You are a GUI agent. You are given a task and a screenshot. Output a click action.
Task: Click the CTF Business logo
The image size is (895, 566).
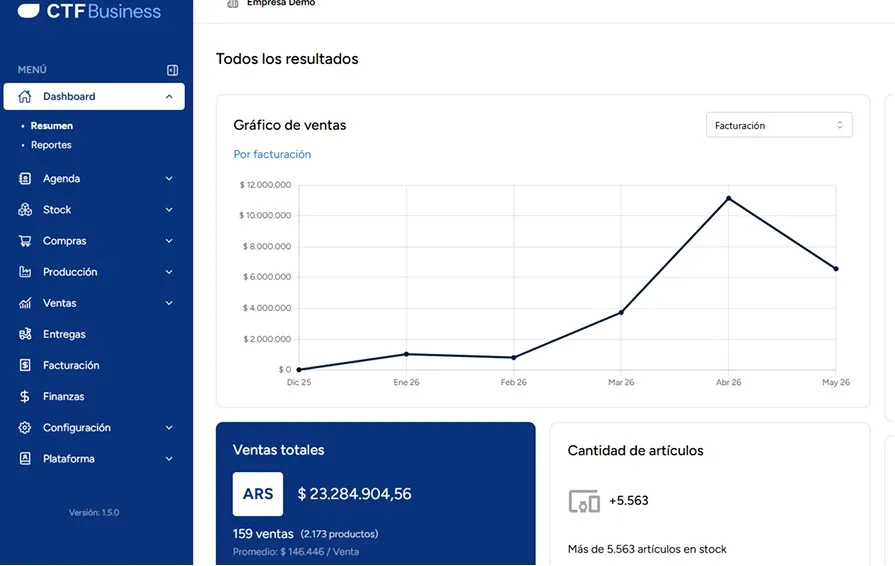89,10
